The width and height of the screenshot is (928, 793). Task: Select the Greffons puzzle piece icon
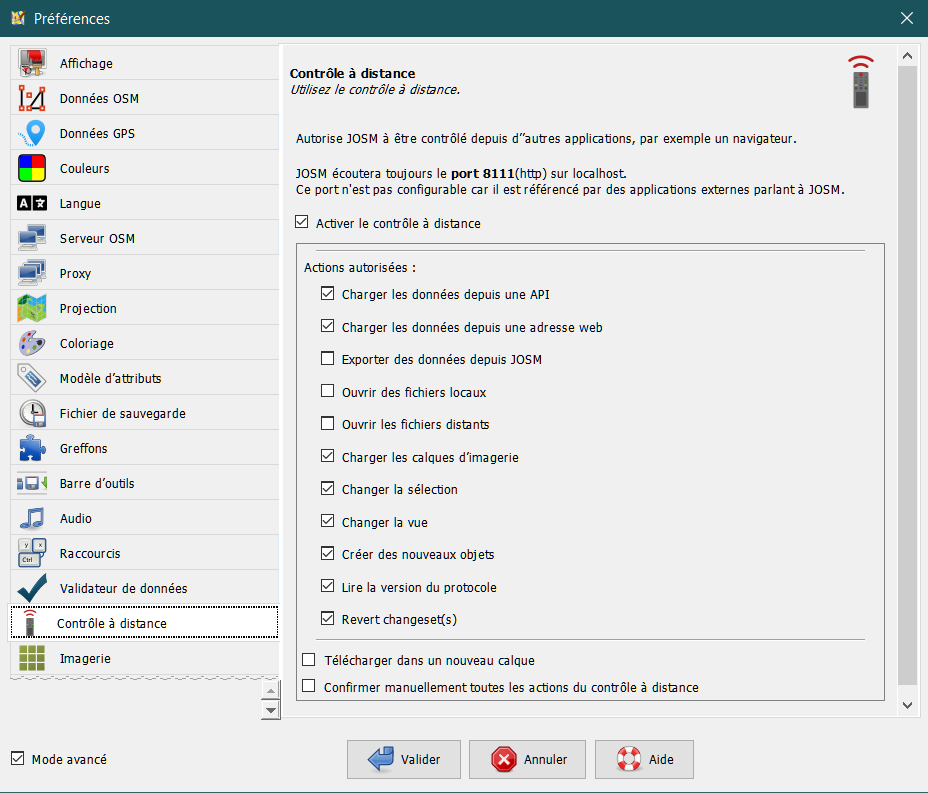click(x=32, y=449)
